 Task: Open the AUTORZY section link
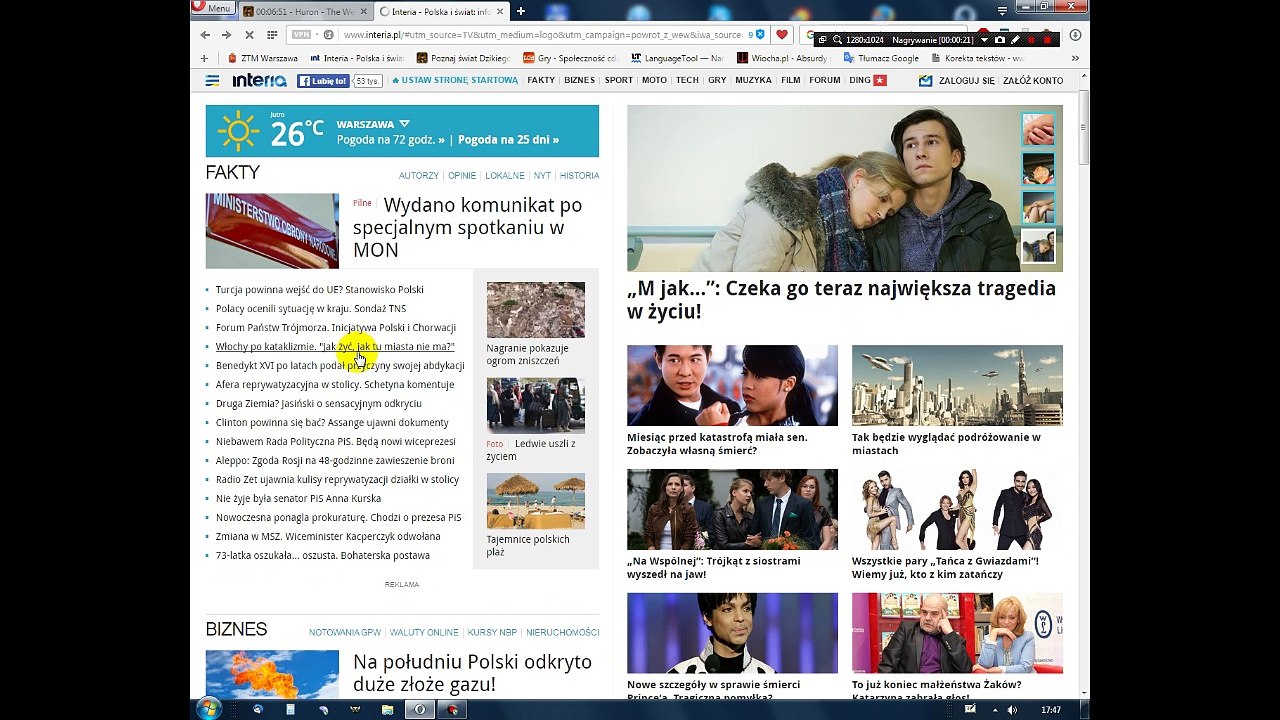click(418, 175)
